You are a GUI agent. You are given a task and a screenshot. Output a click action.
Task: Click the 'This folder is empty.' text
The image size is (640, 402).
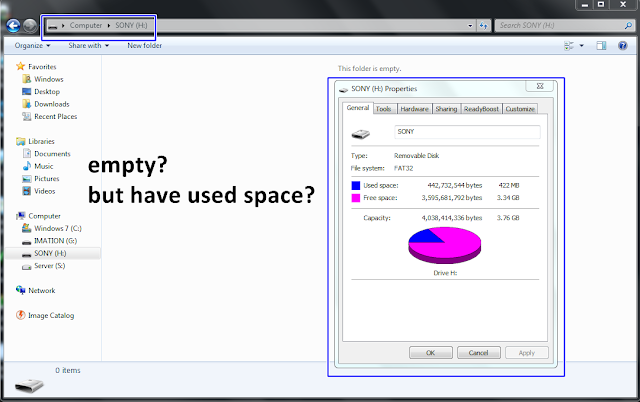tap(369, 69)
